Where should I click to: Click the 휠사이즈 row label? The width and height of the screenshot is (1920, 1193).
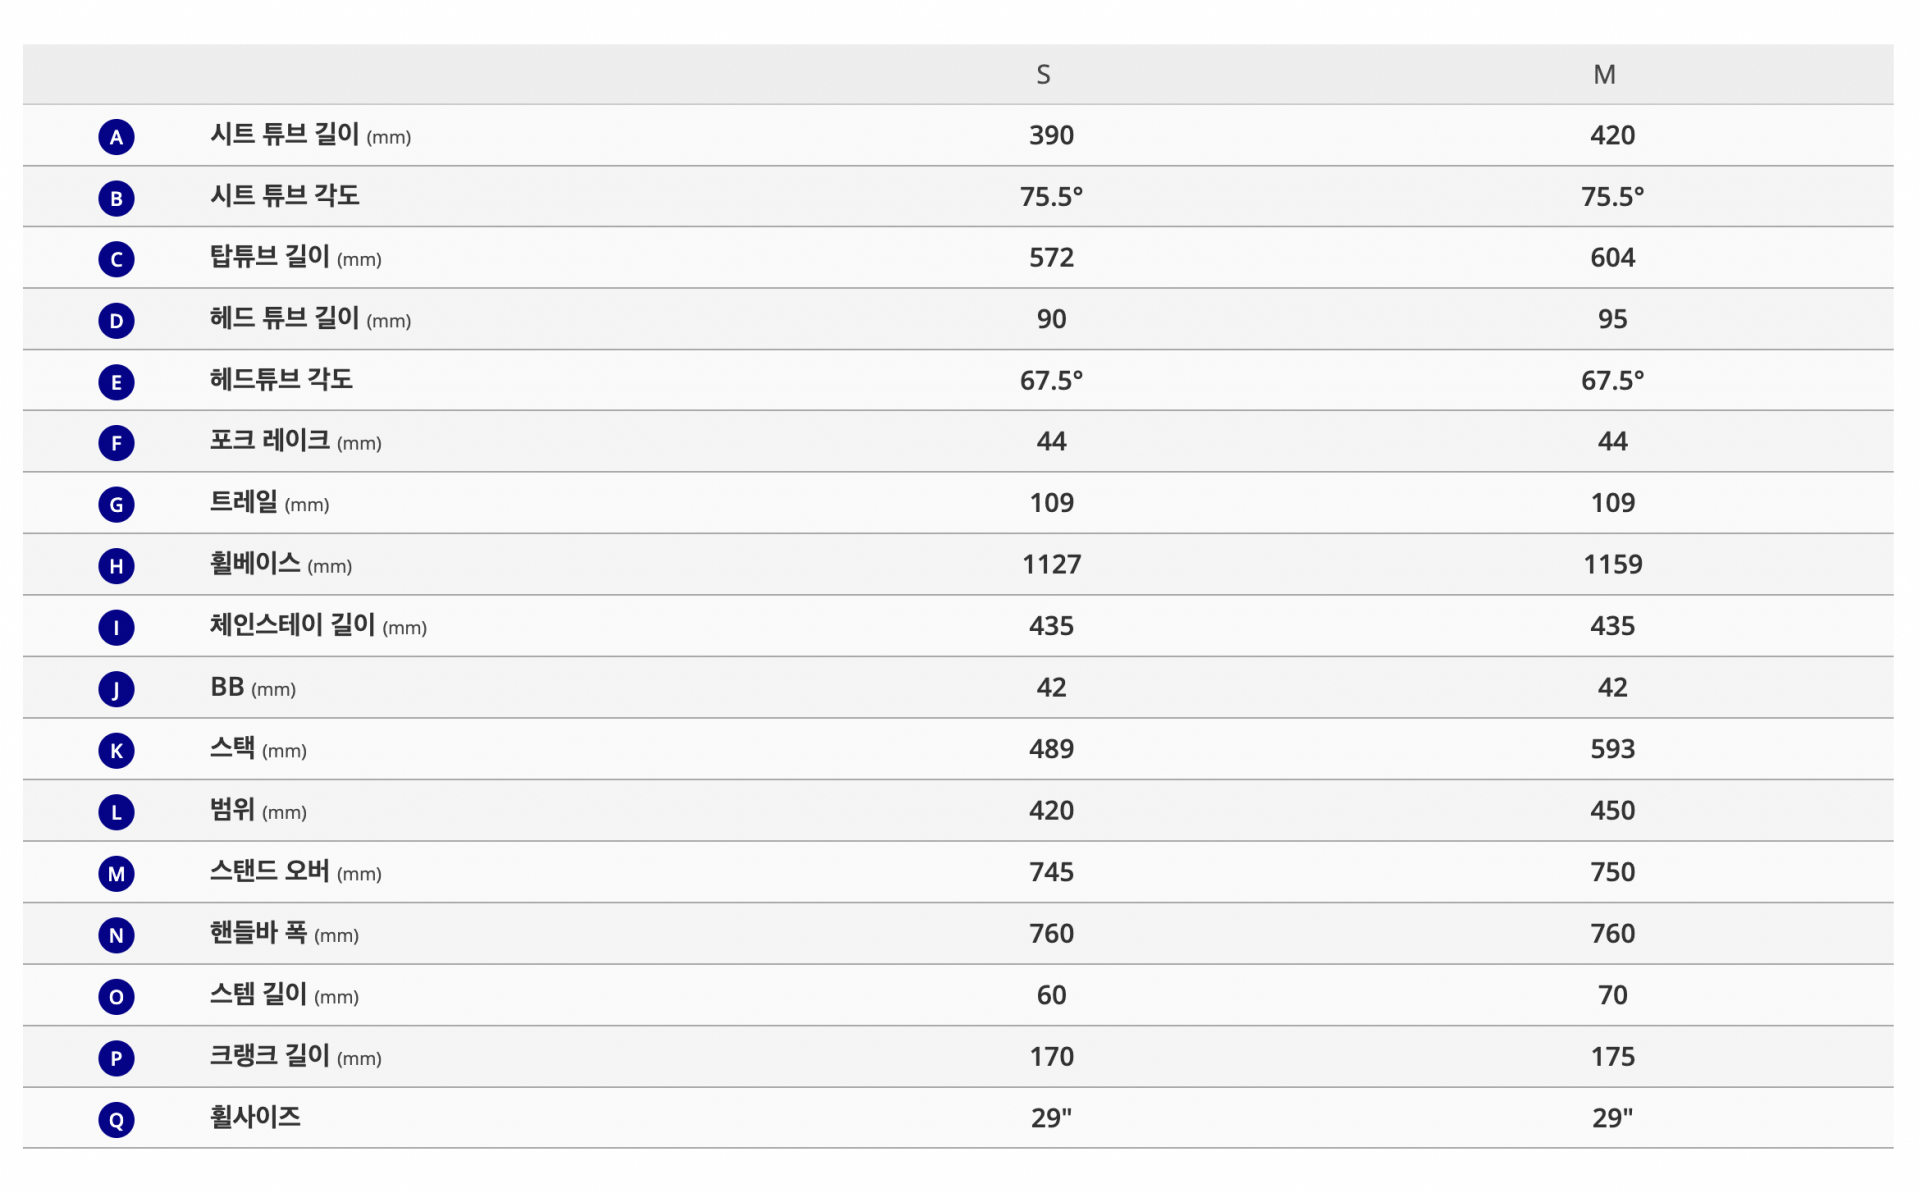pos(255,1117)
